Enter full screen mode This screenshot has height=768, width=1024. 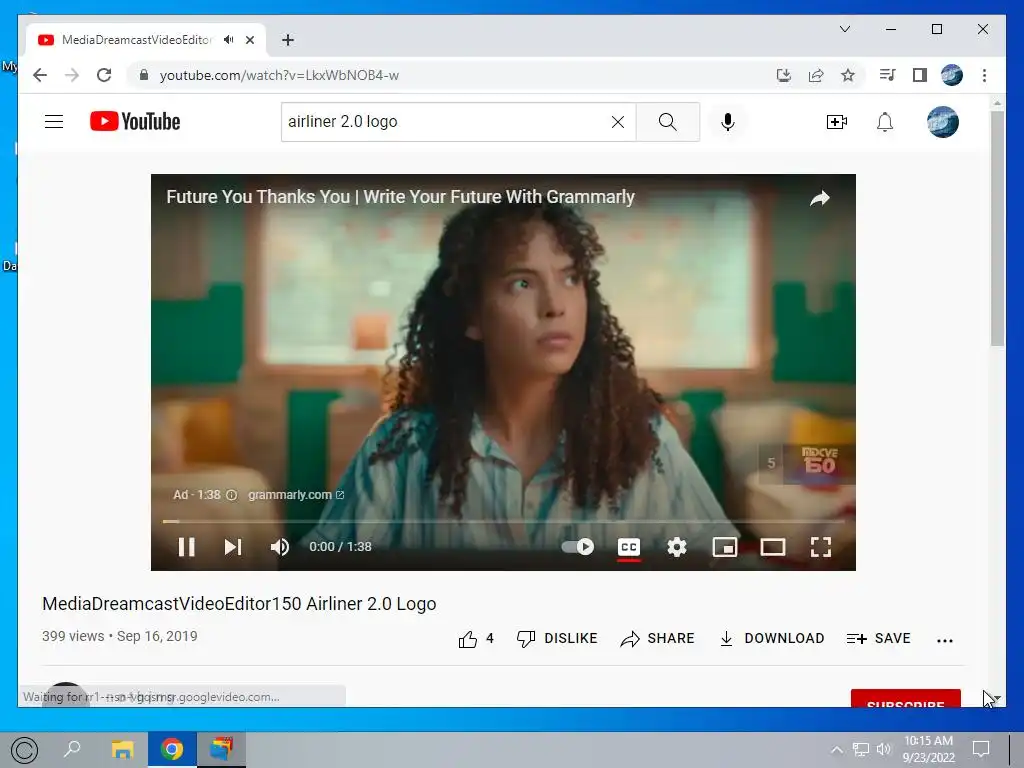821,547
